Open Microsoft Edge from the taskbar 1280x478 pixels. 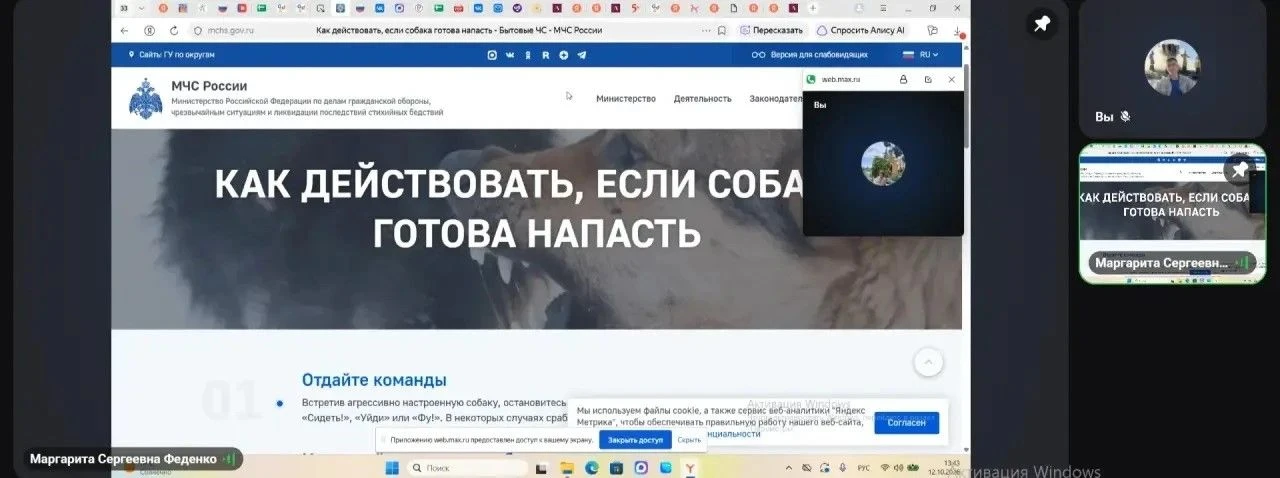coord(591,467)
